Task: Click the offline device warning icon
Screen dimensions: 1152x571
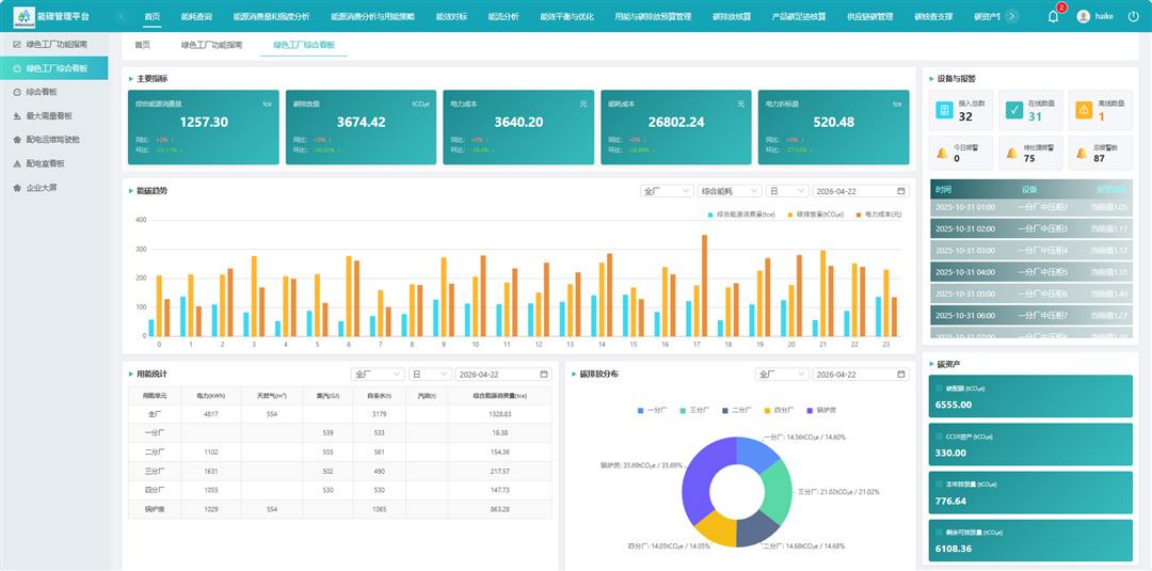Action: pos(1084,110)
